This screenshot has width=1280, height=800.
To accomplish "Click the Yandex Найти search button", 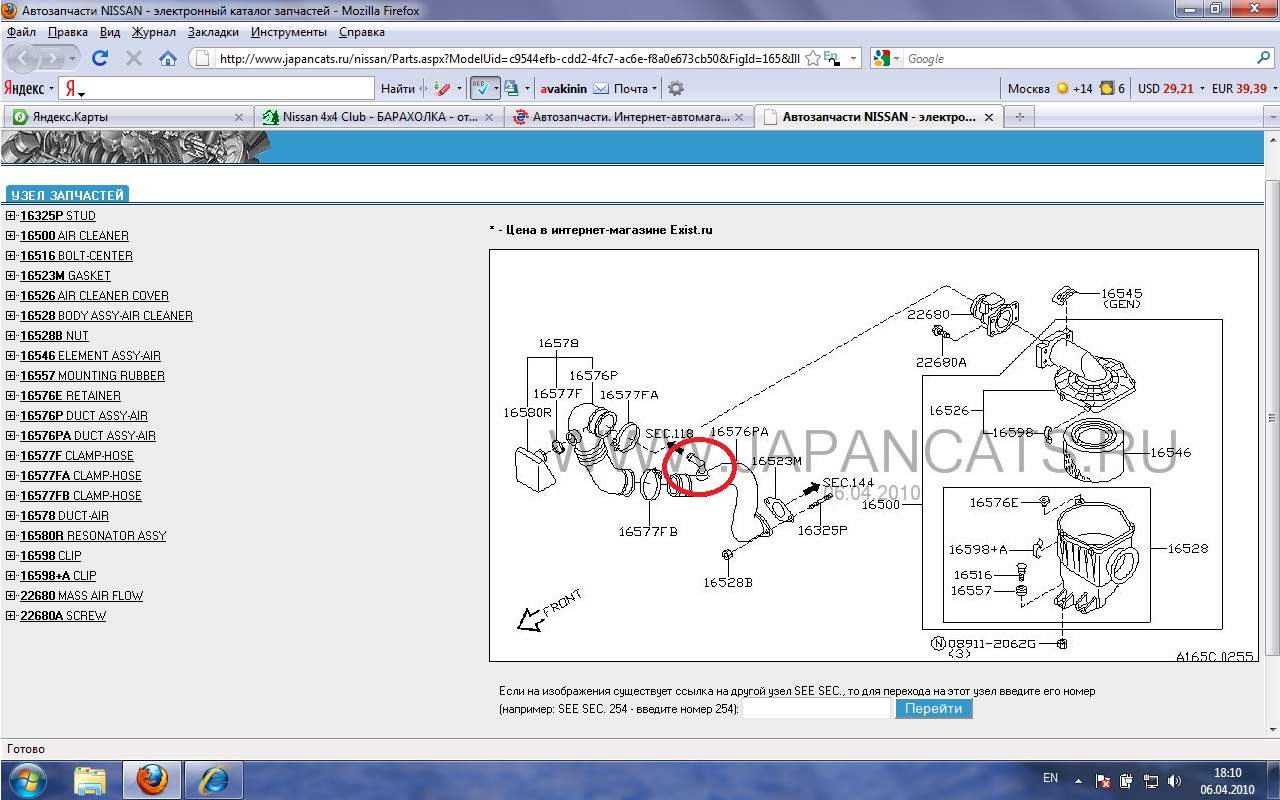I will [398, 88].
